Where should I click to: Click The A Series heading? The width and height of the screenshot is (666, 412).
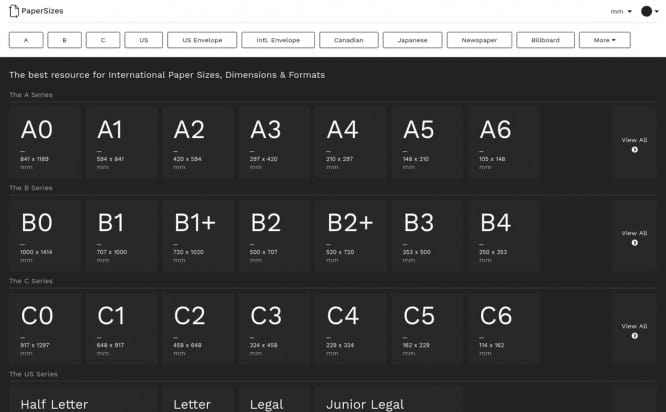(x=31, y=95)
